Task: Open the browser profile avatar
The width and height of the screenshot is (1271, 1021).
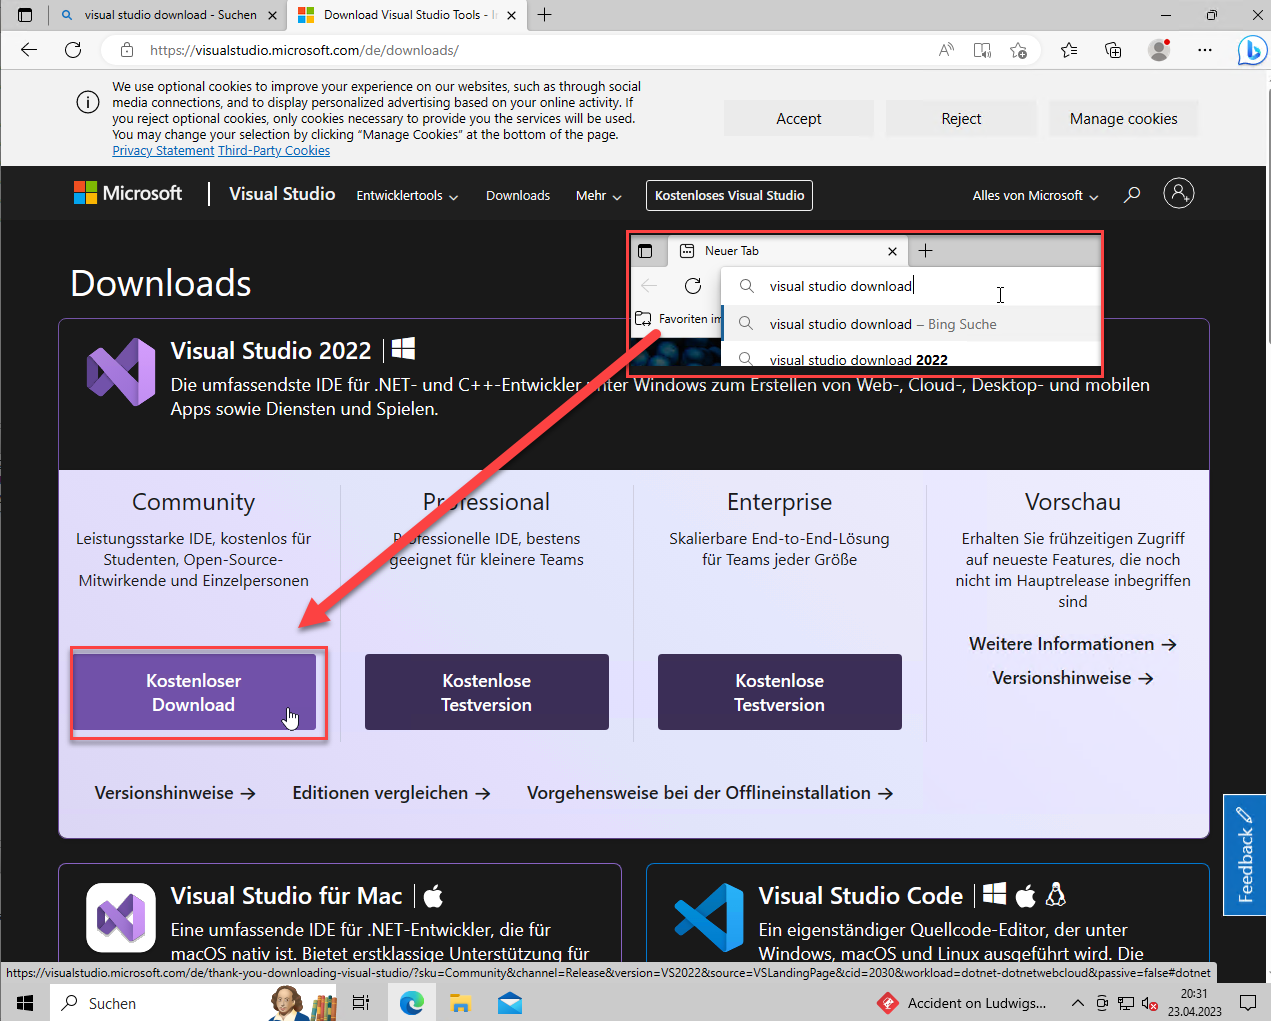Action: [1159, 50]
